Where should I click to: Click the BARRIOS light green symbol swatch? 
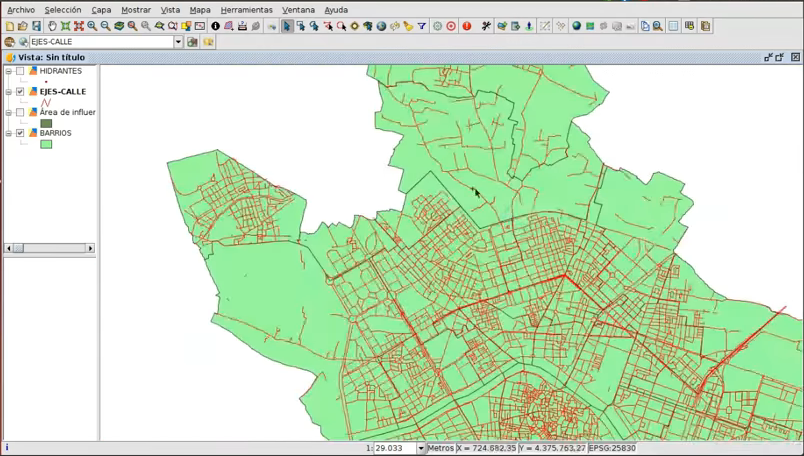click(46, 144)
